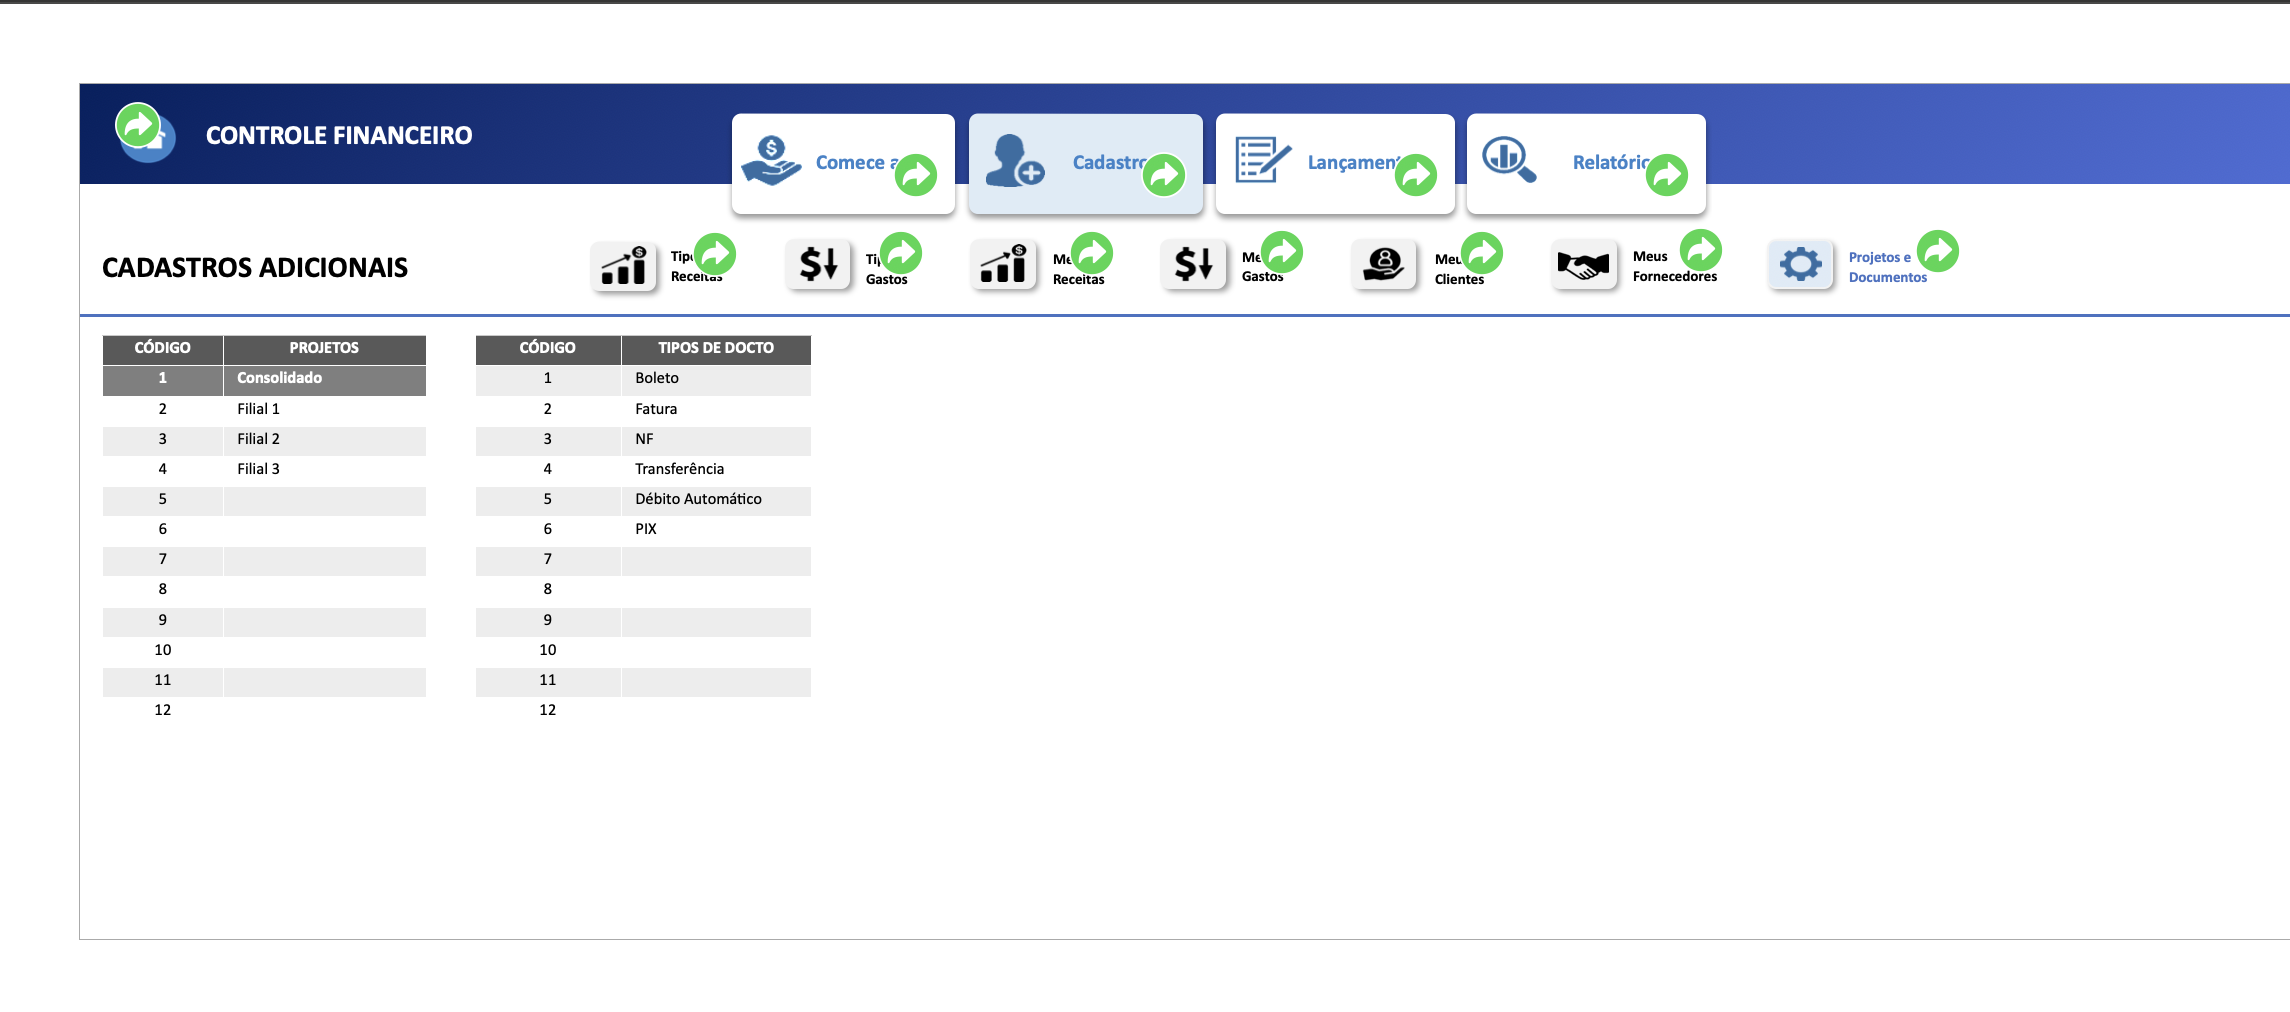The width and height of the screenshot is (2290, 1012).
Task: Click green arrow on Relatórios tab
Action: pos(1667,175)
